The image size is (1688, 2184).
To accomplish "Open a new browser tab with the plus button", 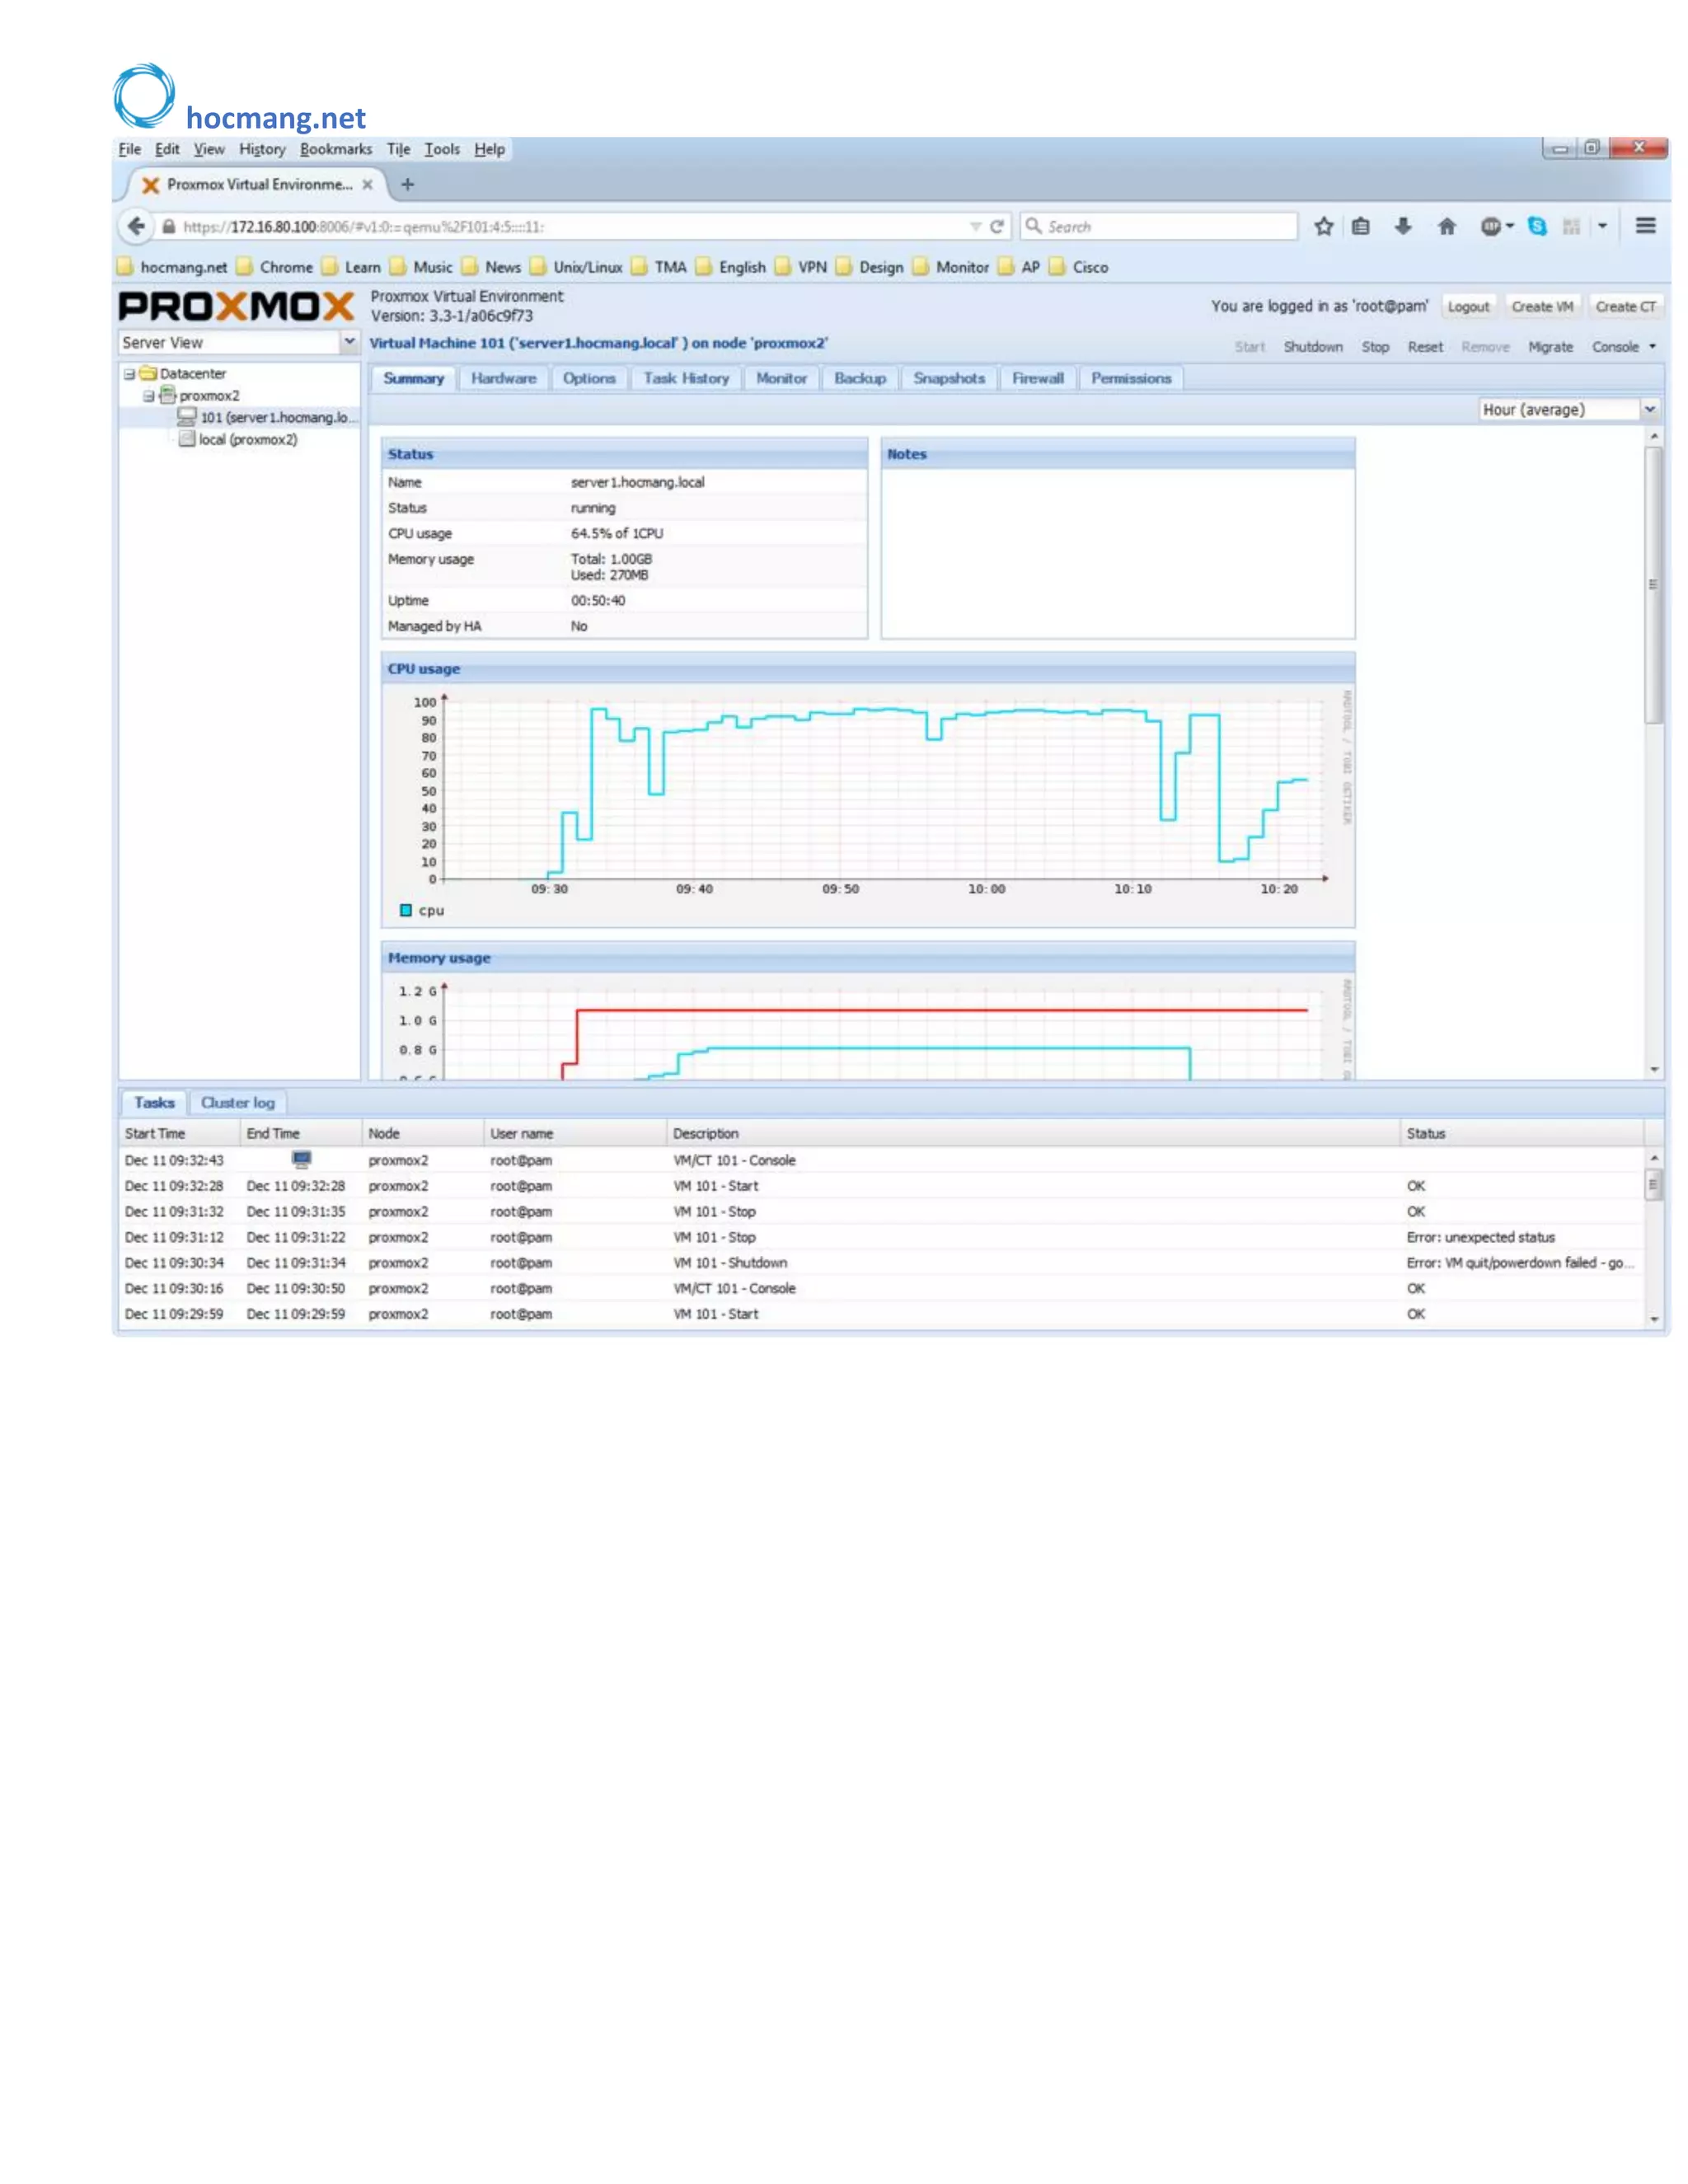I will click(x=407, y=184).
